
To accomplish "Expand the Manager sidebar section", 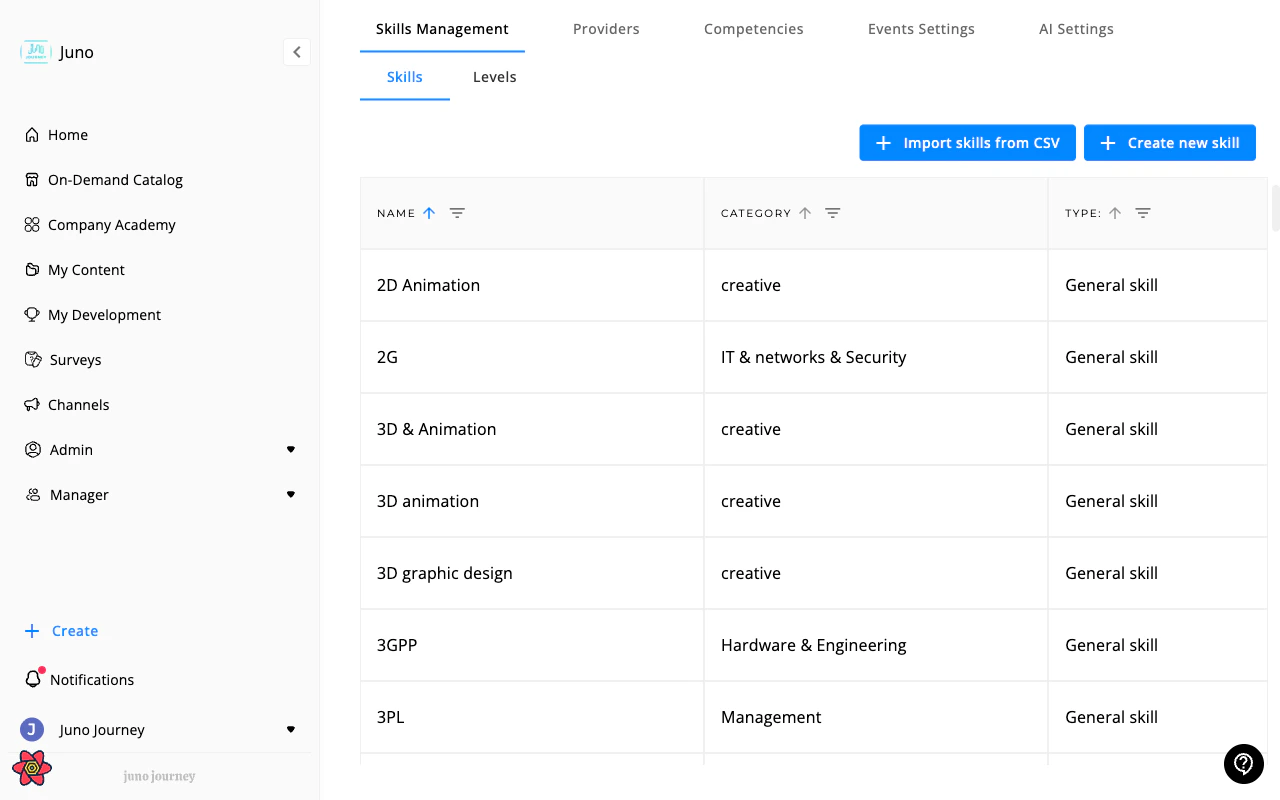I will (x=291, y=494).
